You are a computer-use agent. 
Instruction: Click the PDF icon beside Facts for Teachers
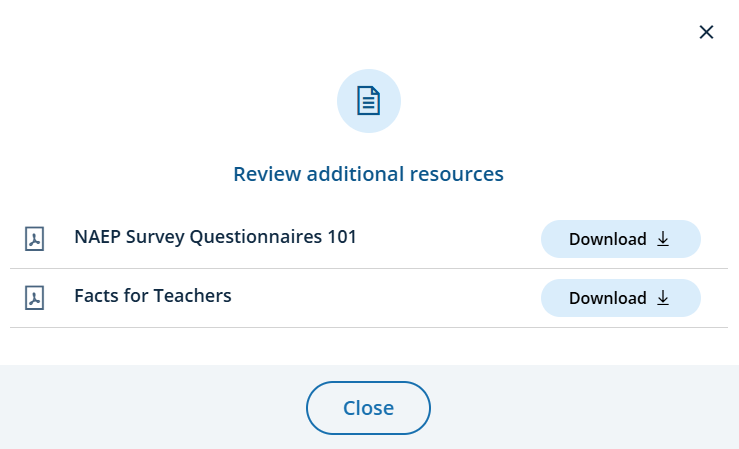click(35, 298)
